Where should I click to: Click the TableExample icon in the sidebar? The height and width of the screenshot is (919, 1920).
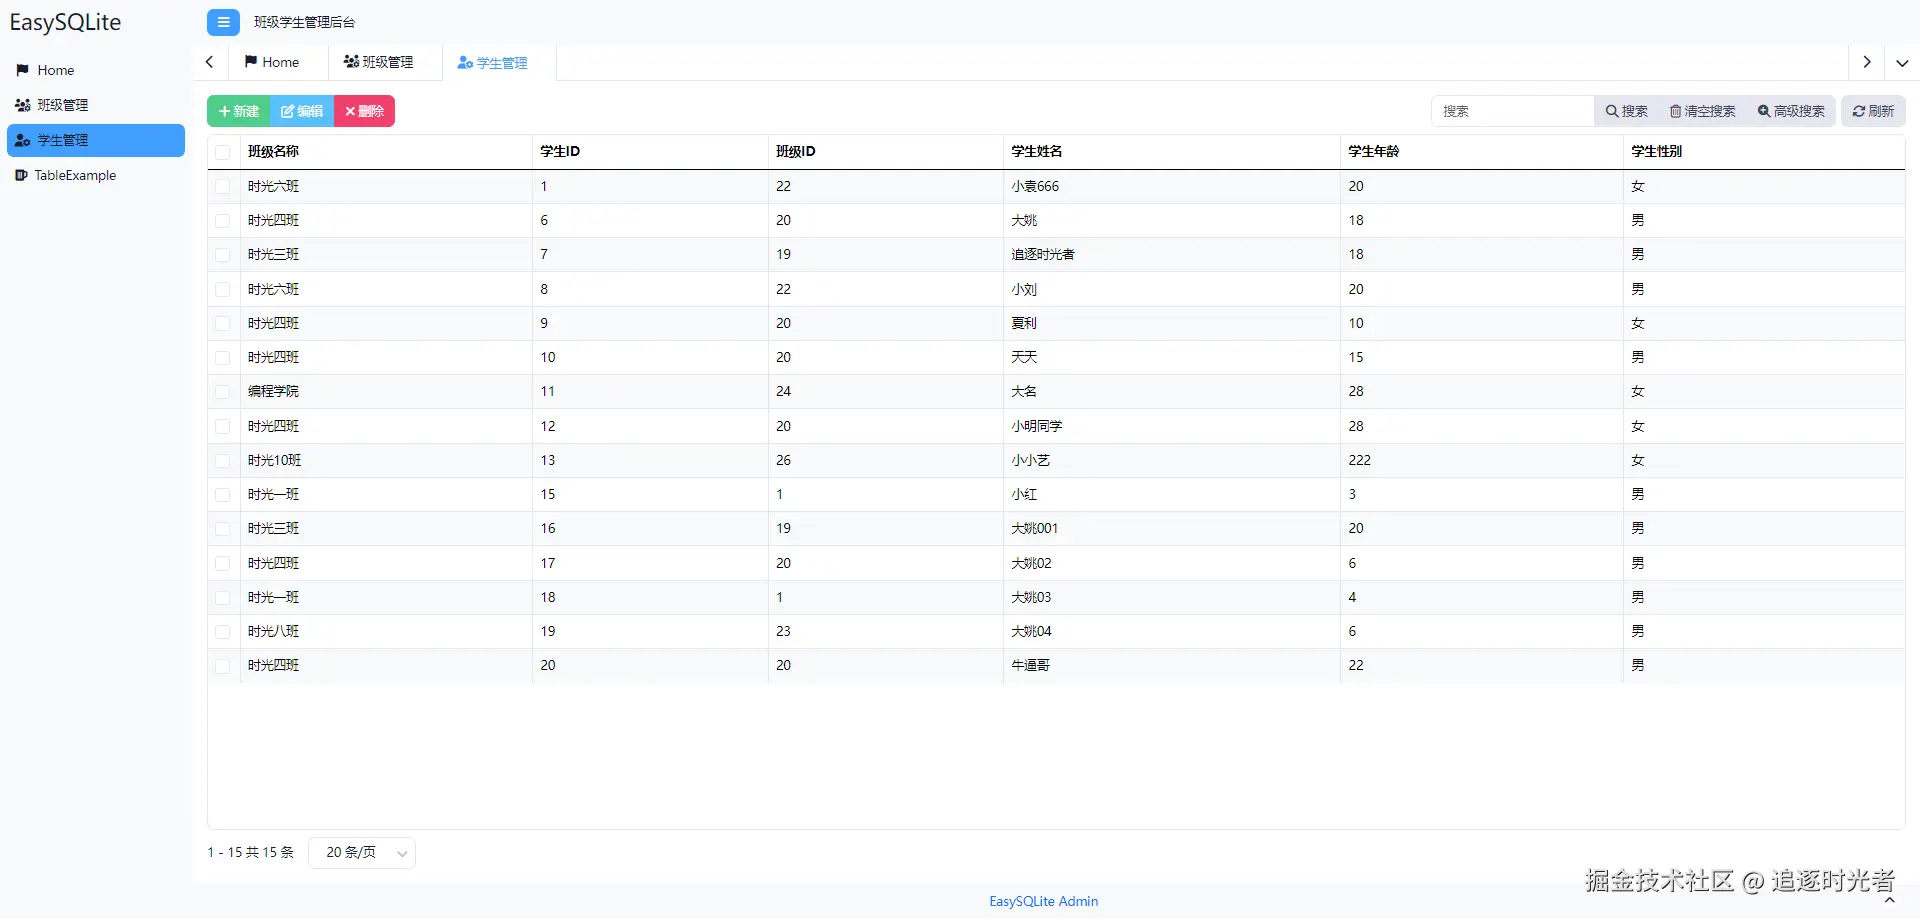tap(21, 175)
